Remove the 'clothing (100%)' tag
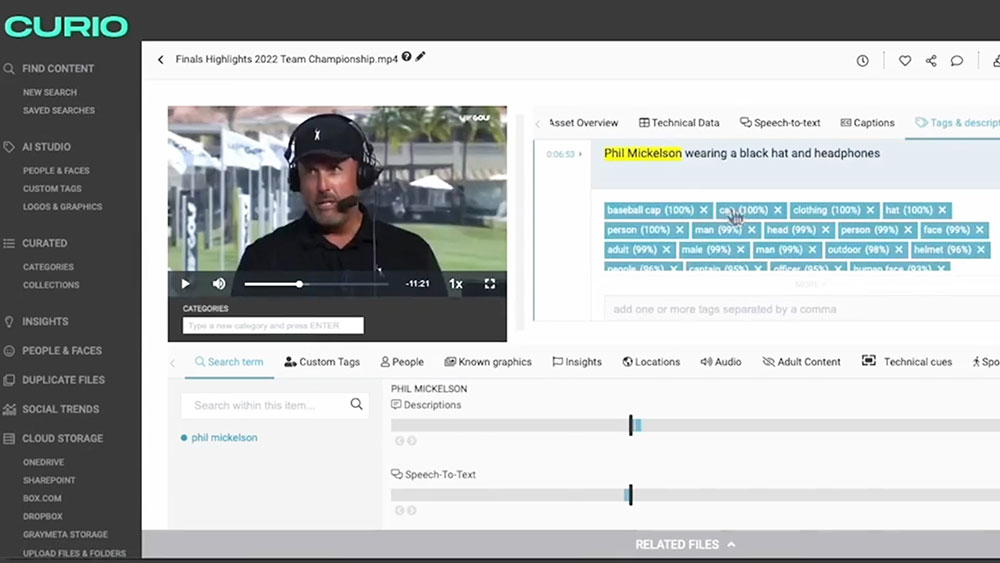This screenshot has width=1000, height=563. click(x=871, y=210)
